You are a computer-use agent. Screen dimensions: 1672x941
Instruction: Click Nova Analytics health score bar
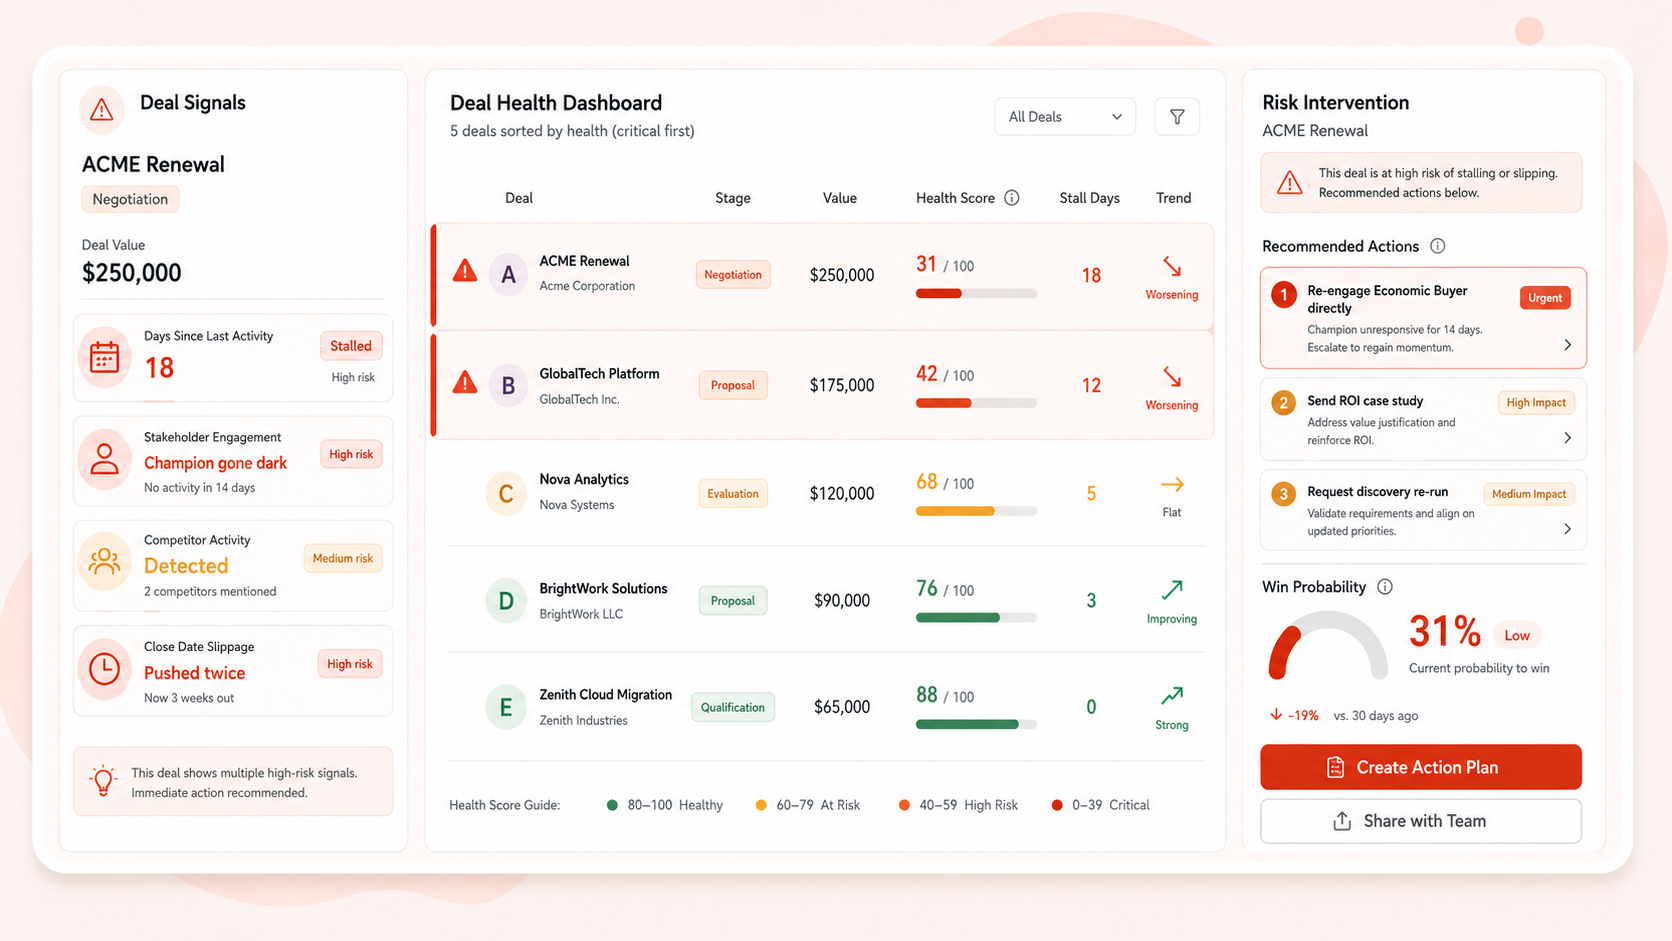point(976,511)
